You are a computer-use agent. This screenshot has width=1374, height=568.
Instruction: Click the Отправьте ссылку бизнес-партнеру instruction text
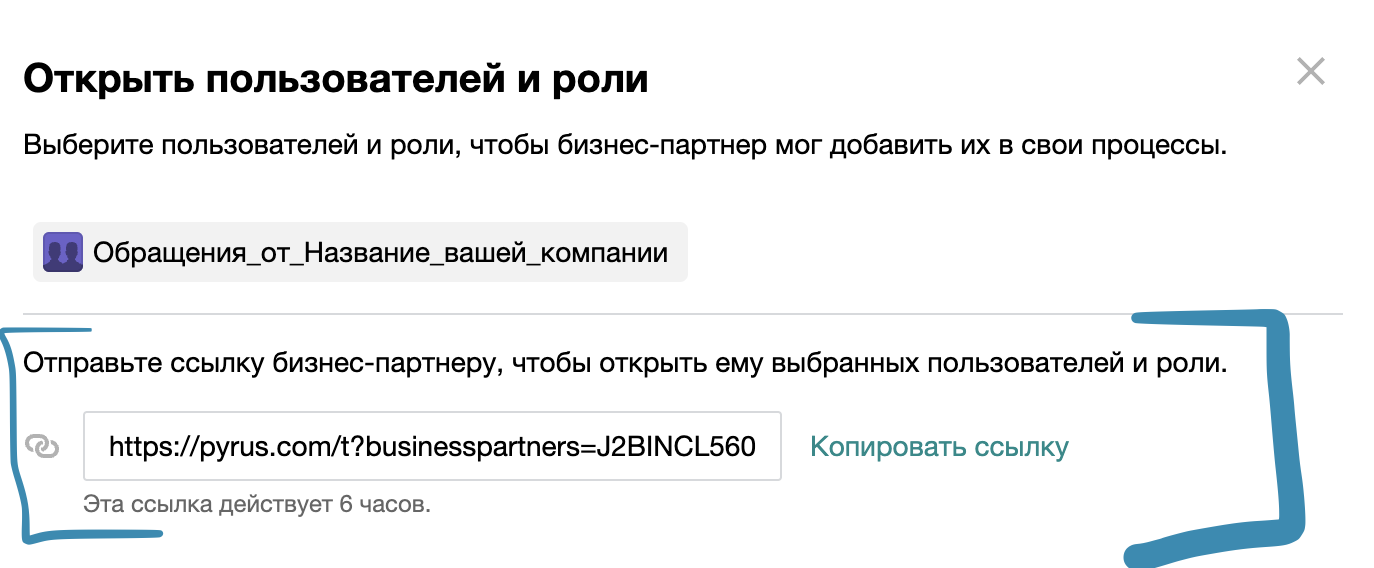[x=624, y=364]
